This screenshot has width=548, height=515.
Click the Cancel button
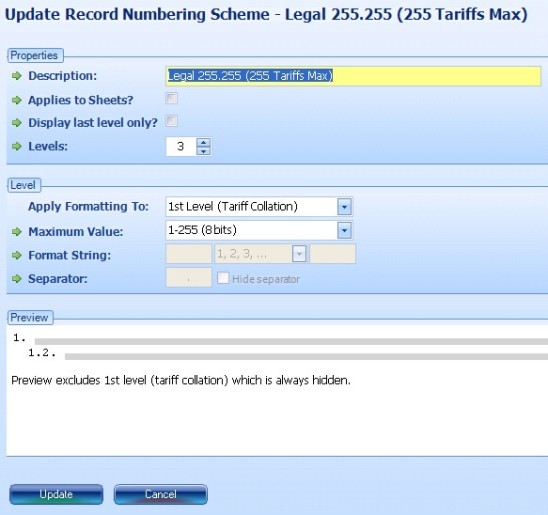tap(161, 494)
